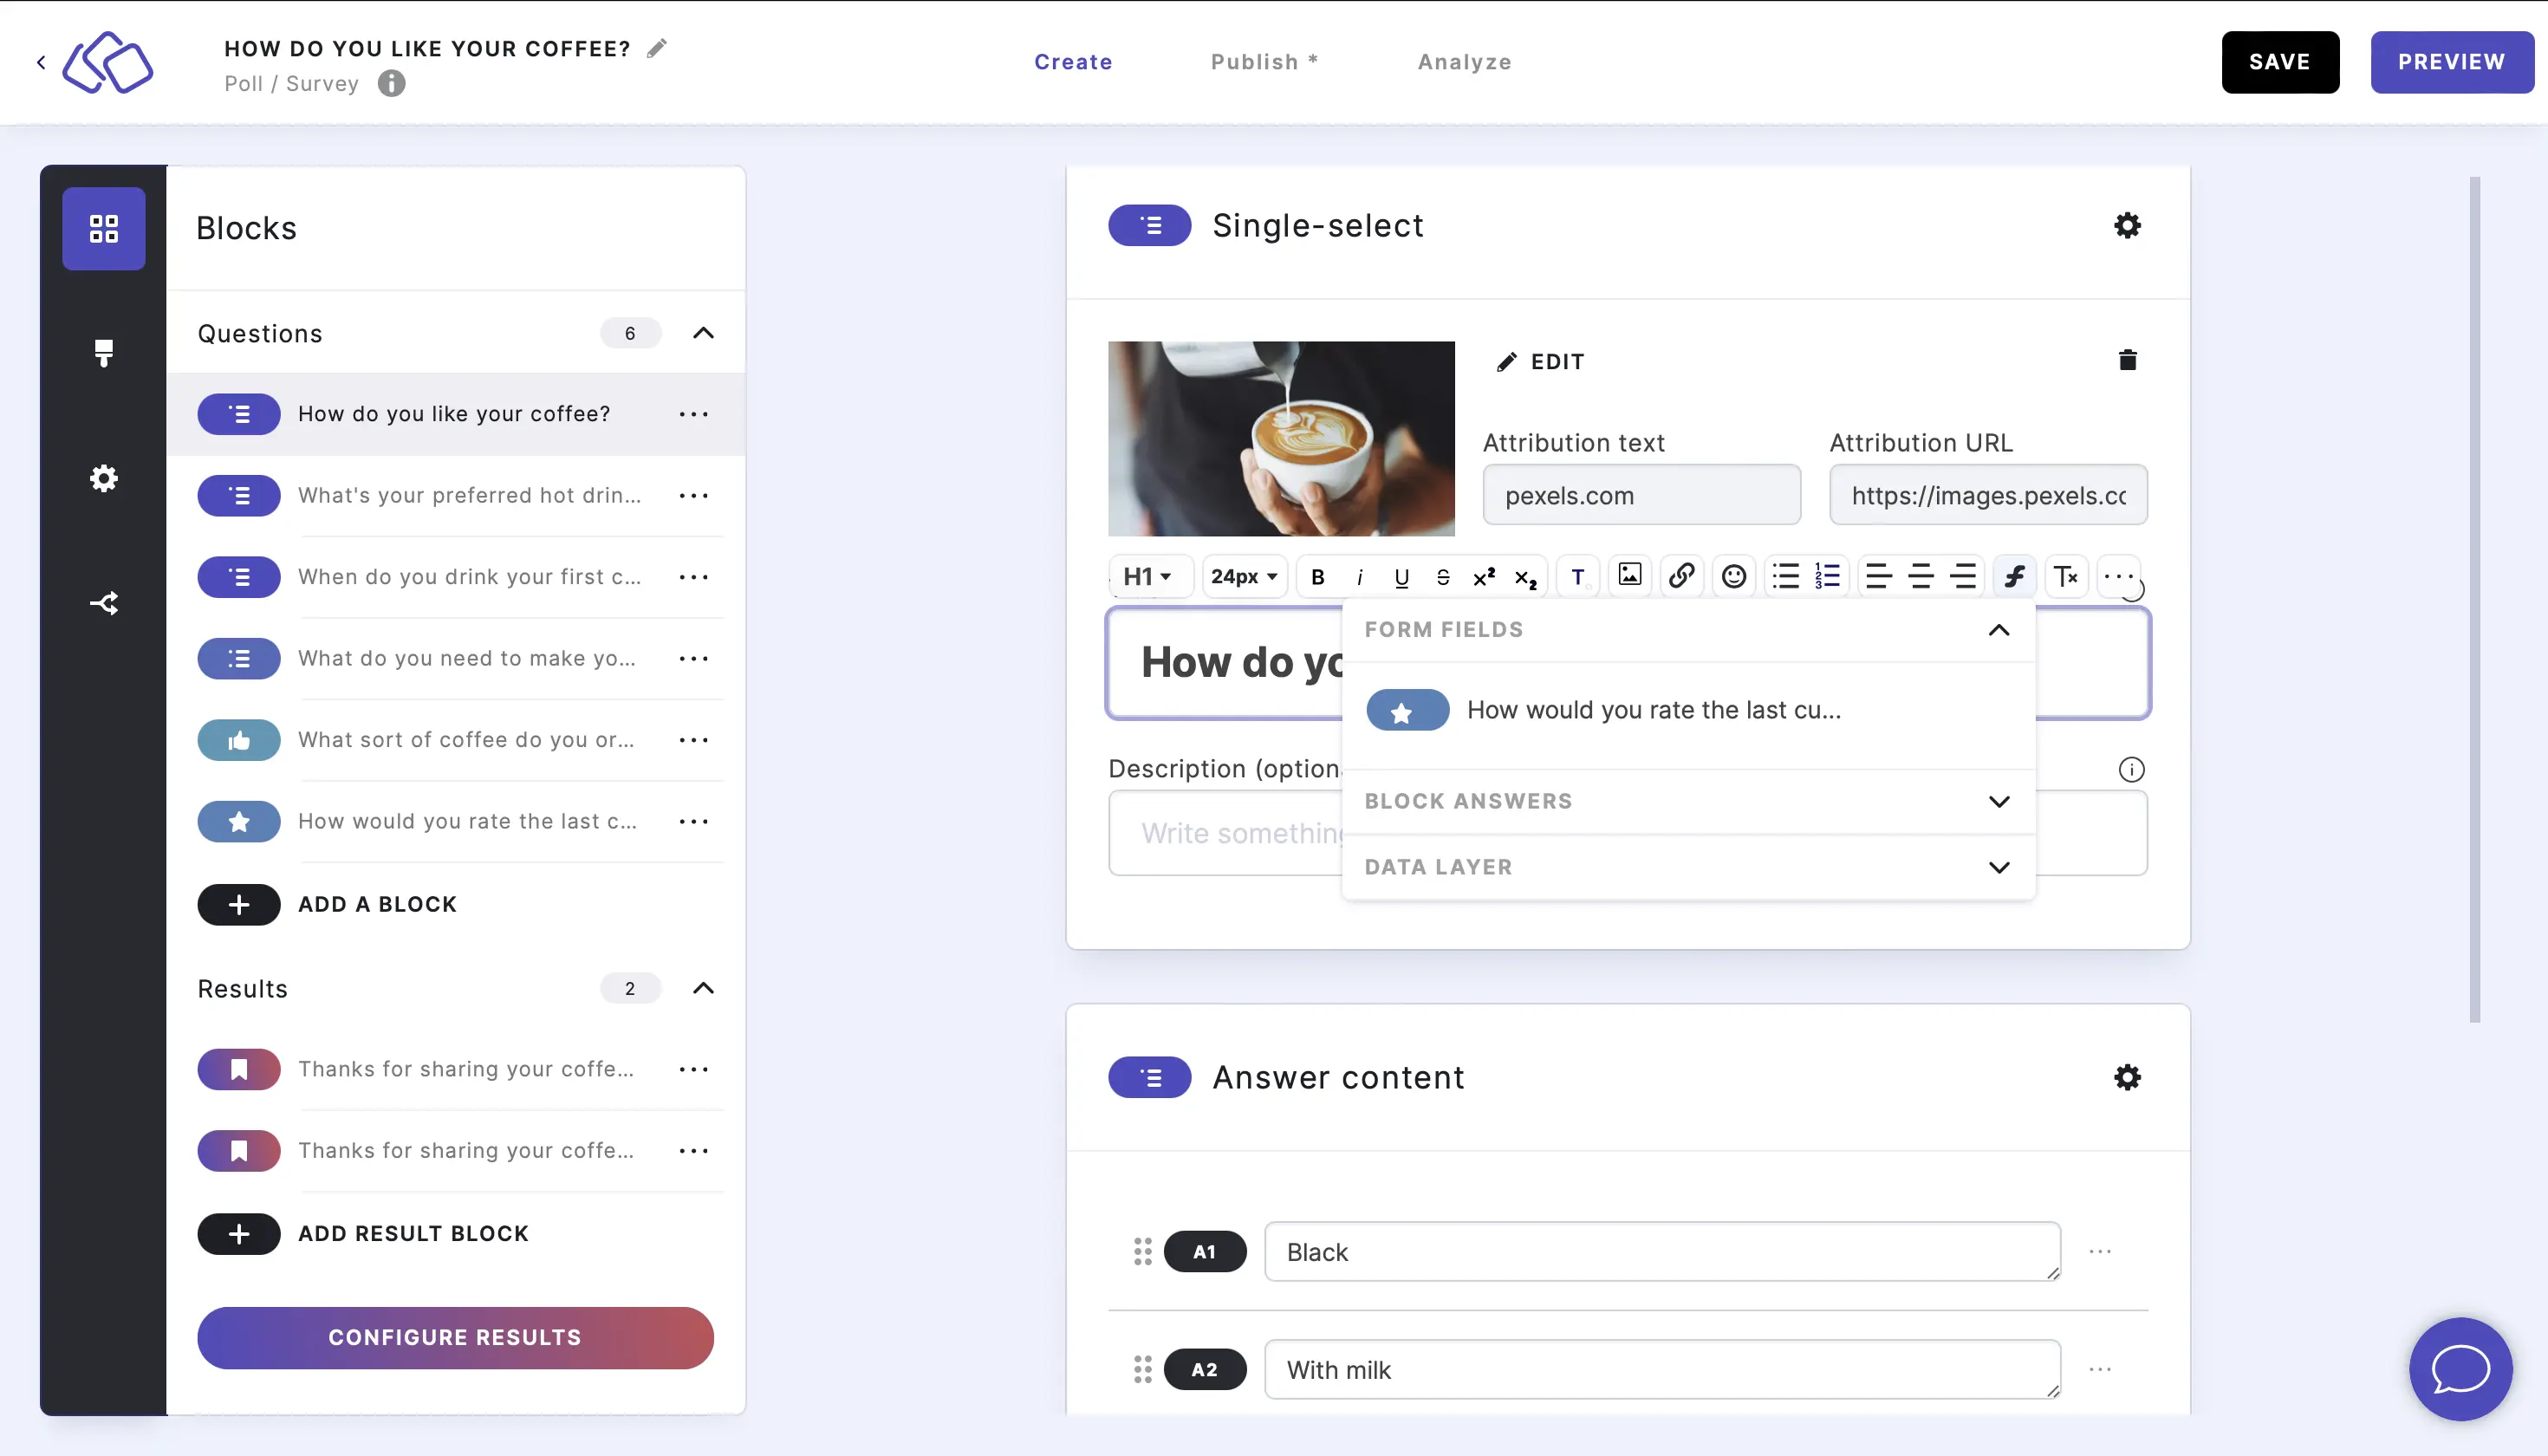Switch to the Analyze tab
Viewport: 2548px width, 1456px height.
(x=1465, y=62)
